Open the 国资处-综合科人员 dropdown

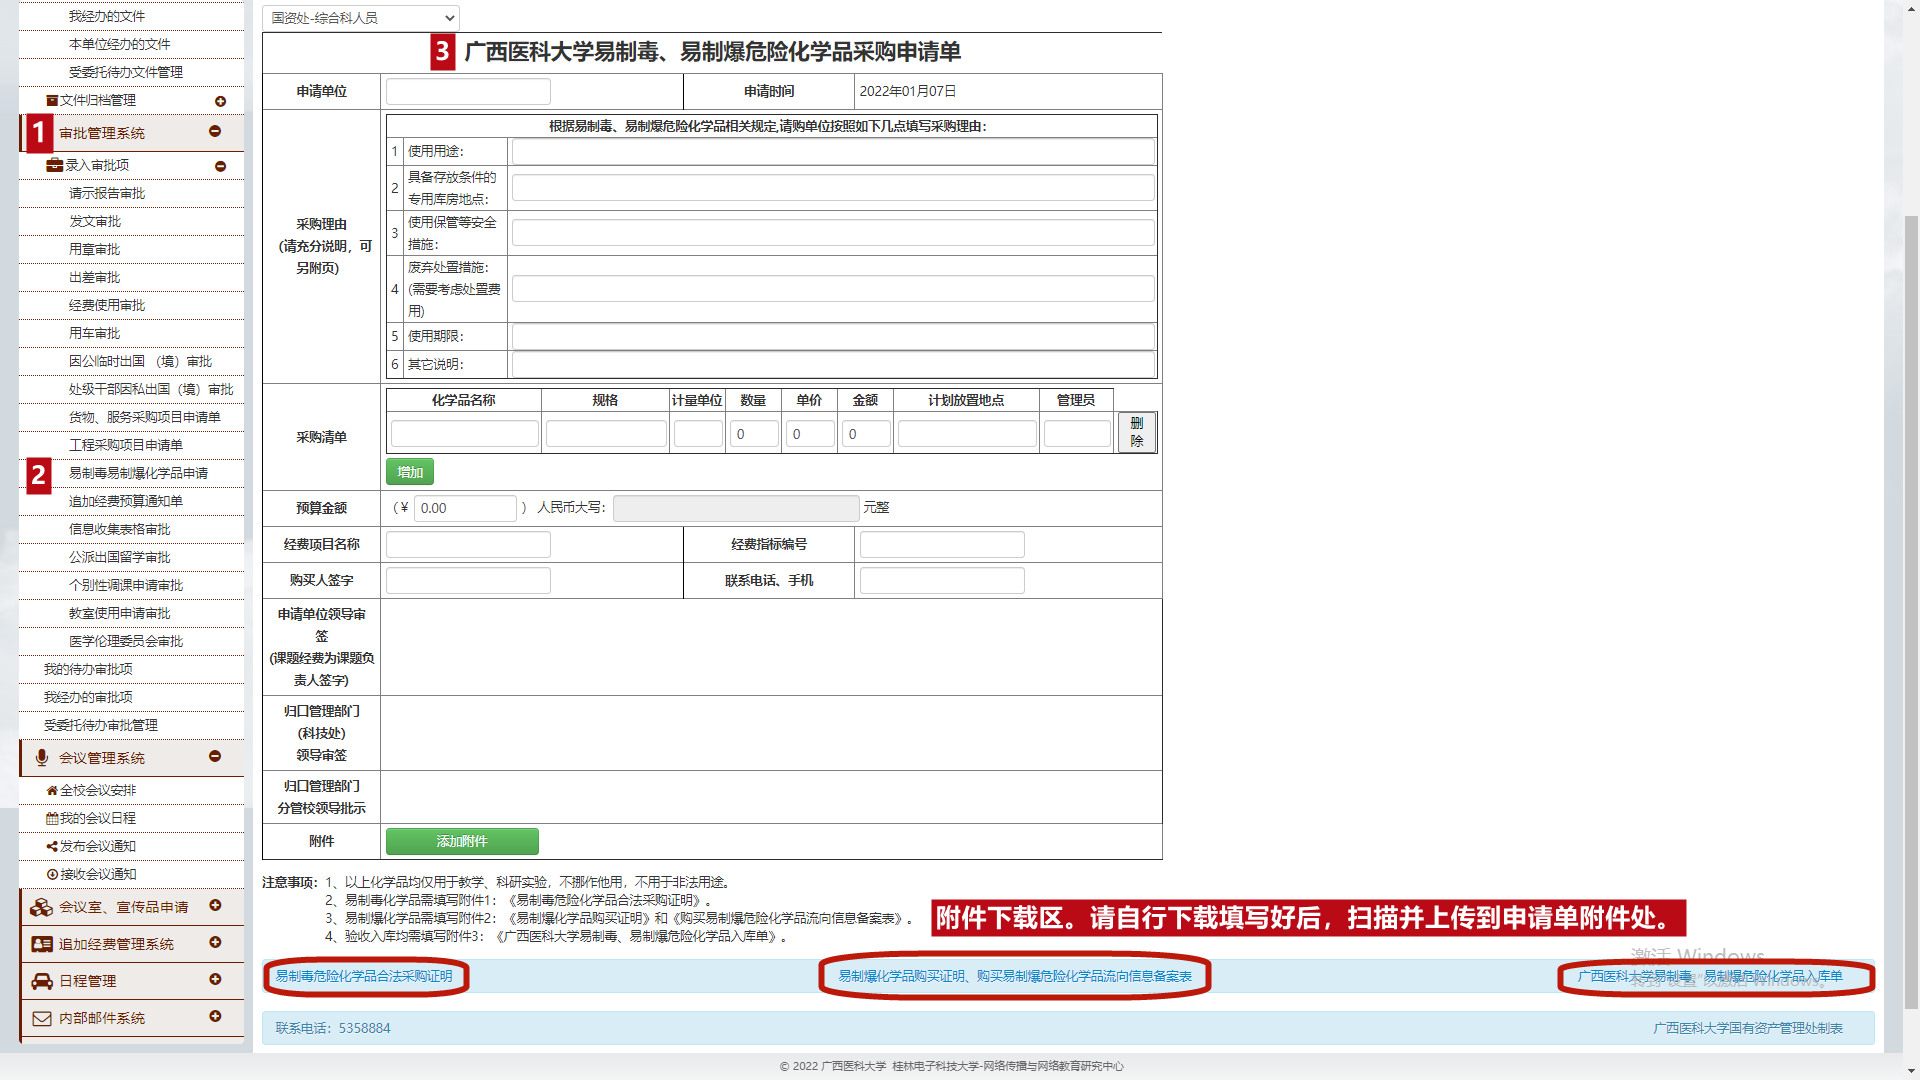[x=361, y=18]
